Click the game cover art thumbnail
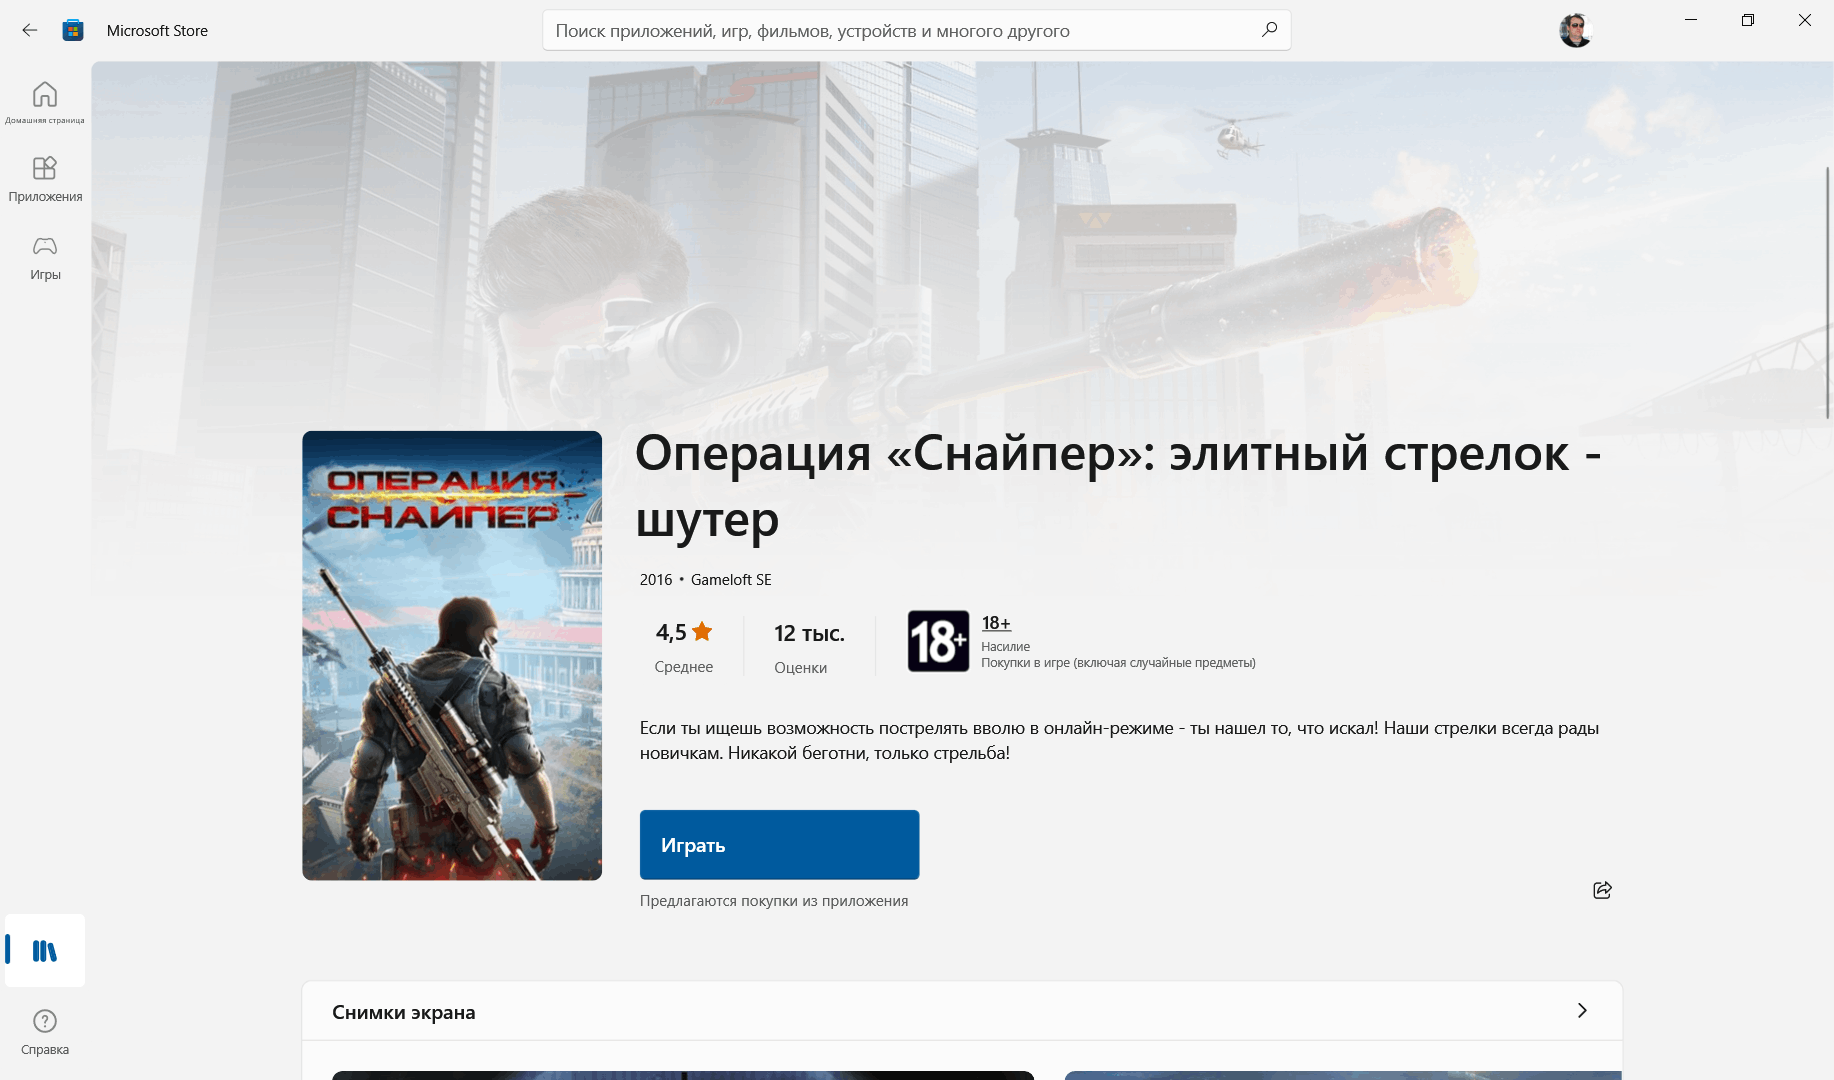 coord(452,656)
